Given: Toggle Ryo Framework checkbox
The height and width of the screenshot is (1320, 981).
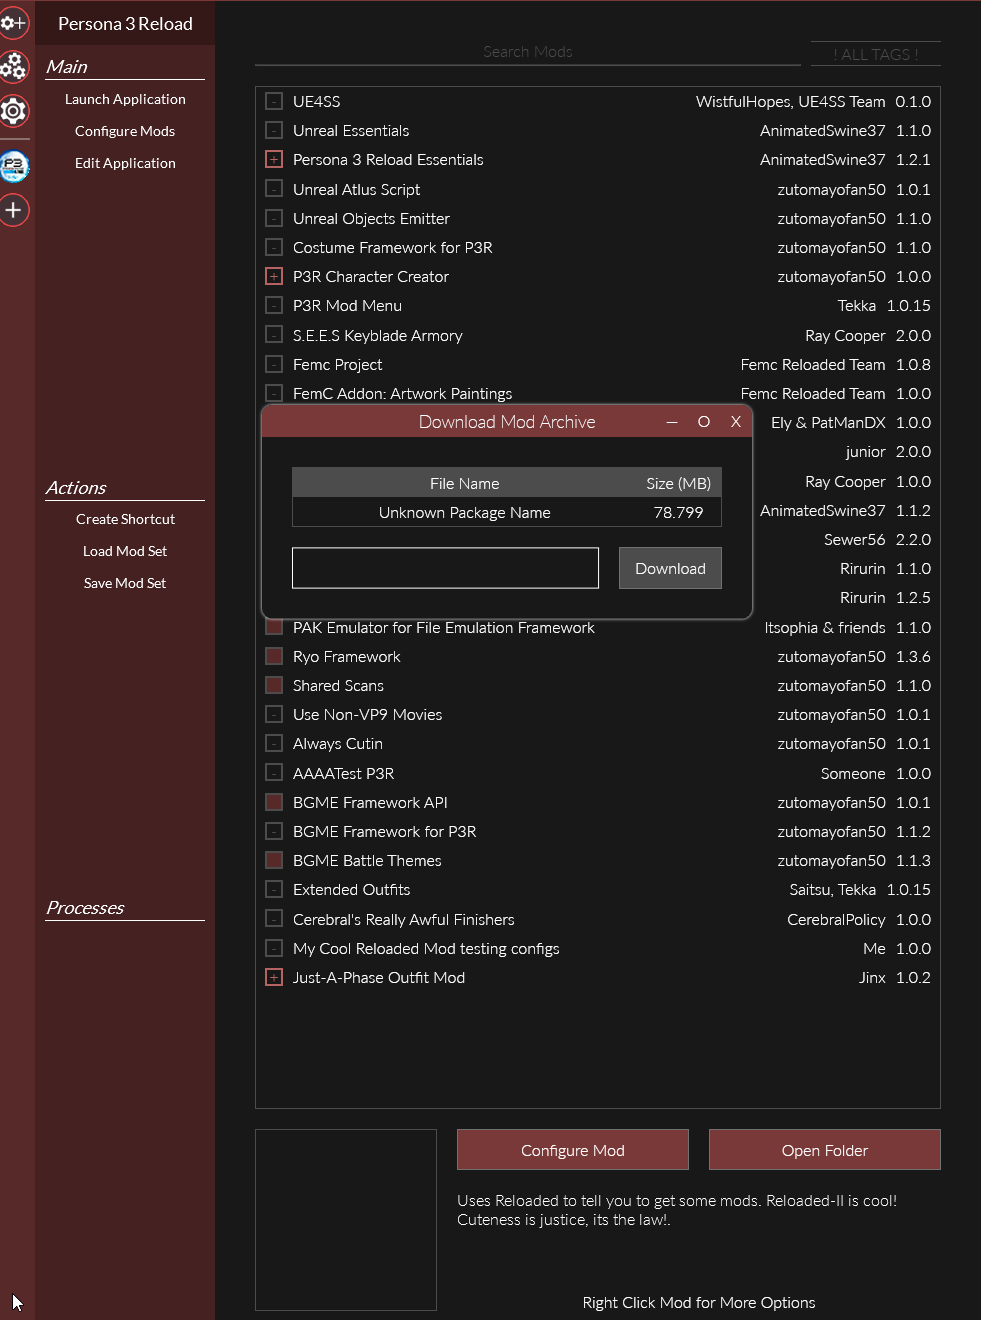Looking at the screenshot, I should (274, 656).
